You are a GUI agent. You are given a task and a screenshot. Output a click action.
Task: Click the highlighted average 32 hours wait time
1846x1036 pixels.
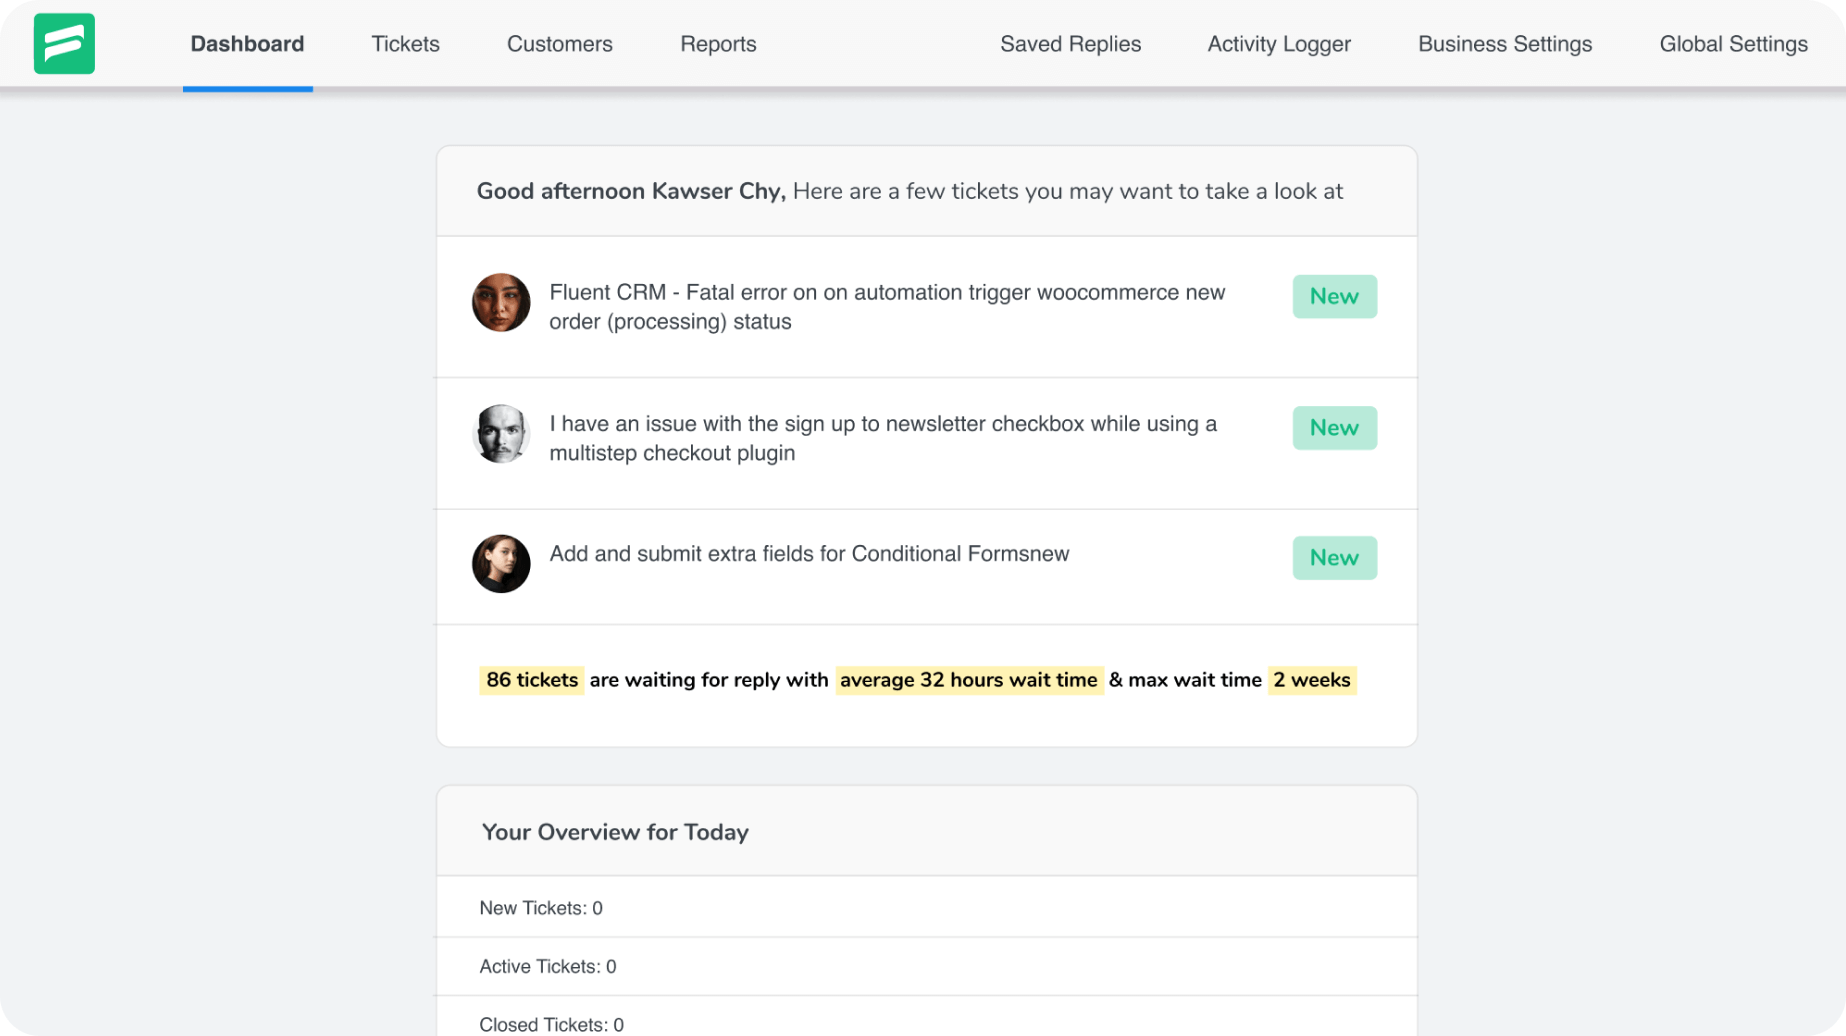pos(968,680)
